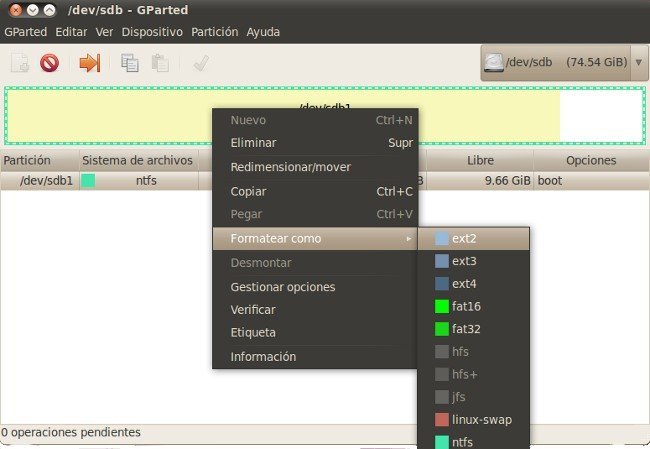
Task: Click the Libre column header
Action: coord(480,160)
